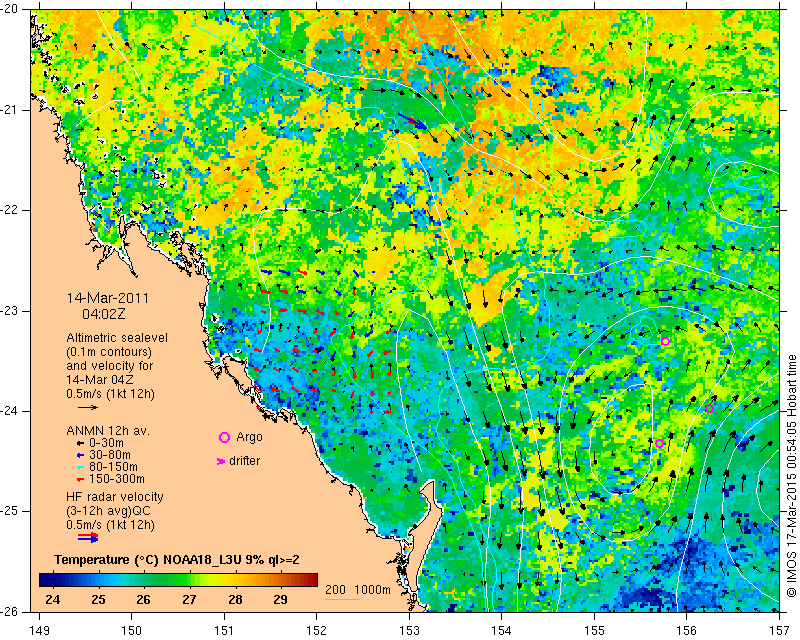Viewport: 800px width, 640px height.
Task: Click the green 26.5 region of temperature colorbar
Action: pos(165,580)
